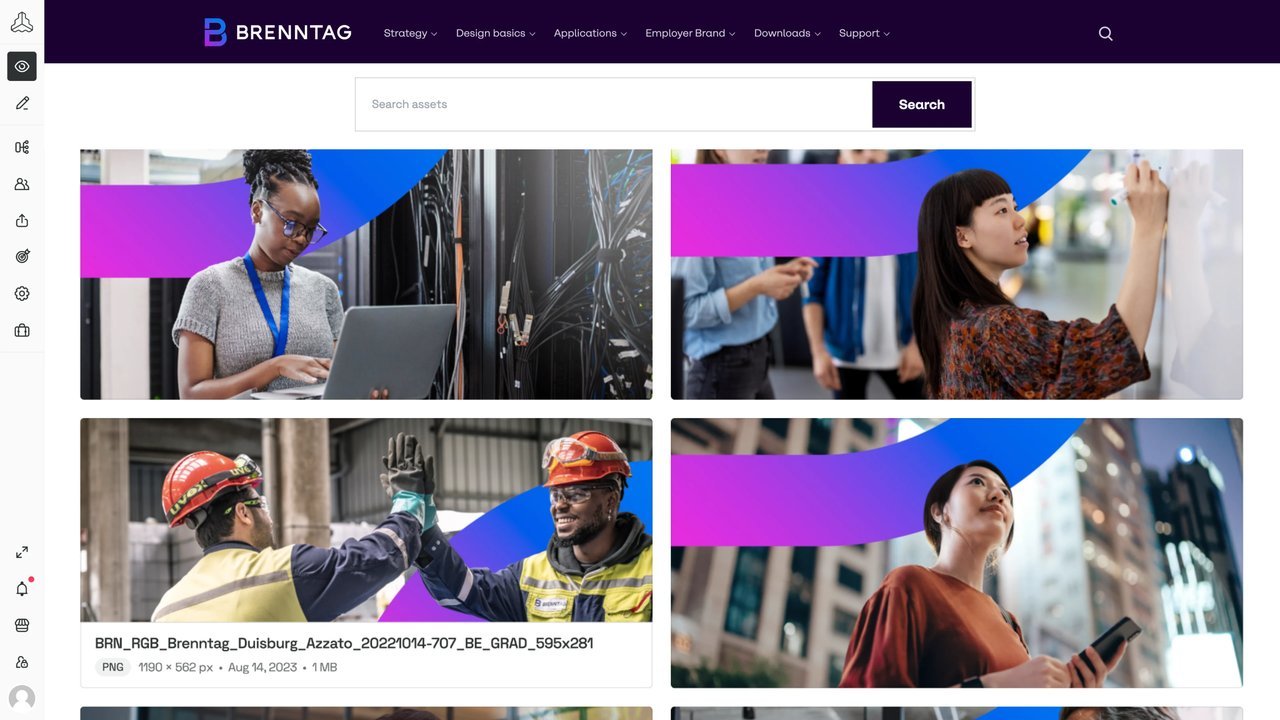Open the target analytics icon in sidebar
The width and height of the screenshot is (1280, 720).
pyautogui.click(x=22, y=257)
